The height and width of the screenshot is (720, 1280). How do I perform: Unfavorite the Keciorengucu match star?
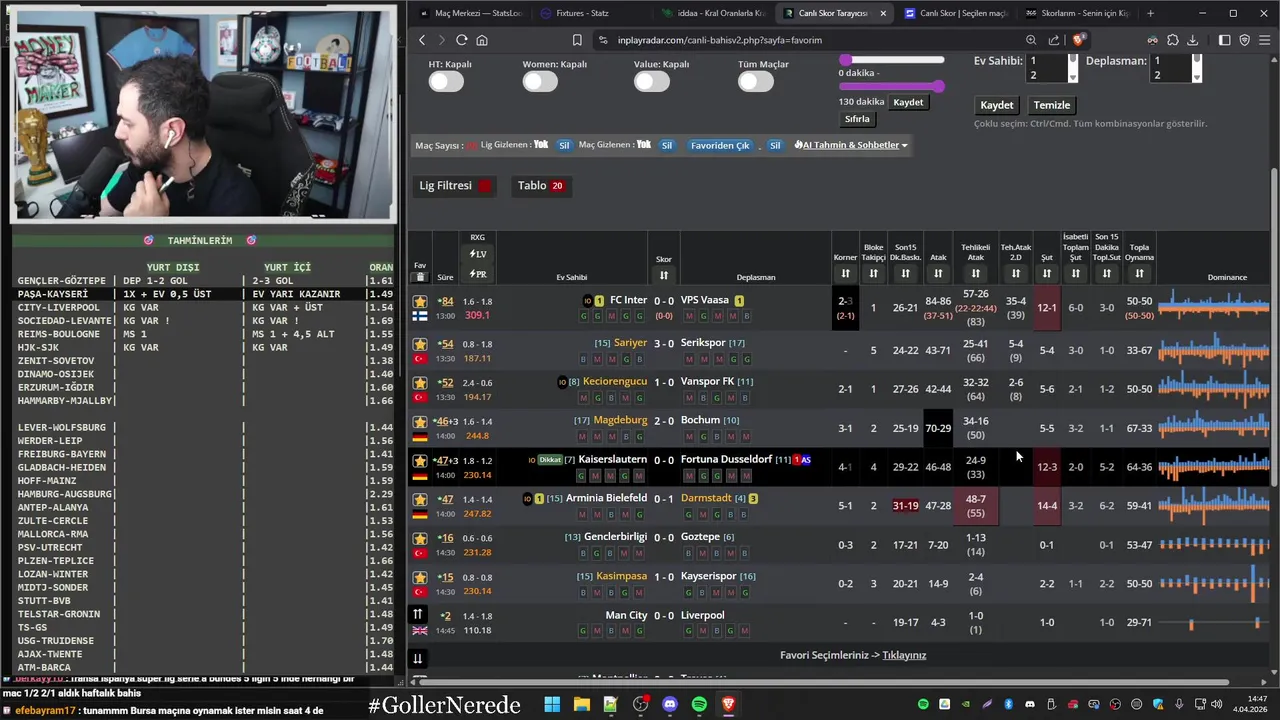click(420, 383)
